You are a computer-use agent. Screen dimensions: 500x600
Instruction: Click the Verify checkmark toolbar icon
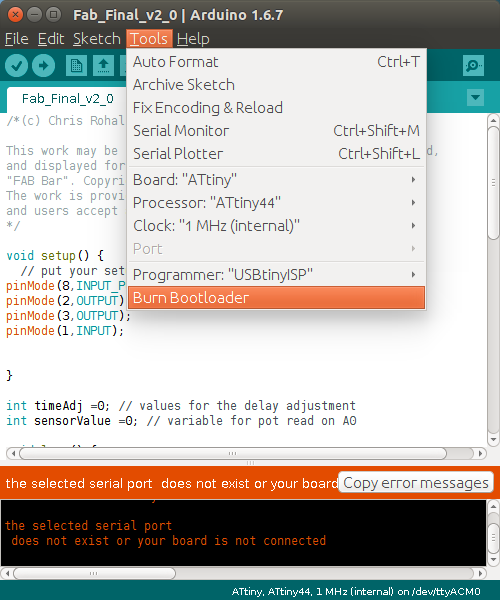tap(16, 65)
